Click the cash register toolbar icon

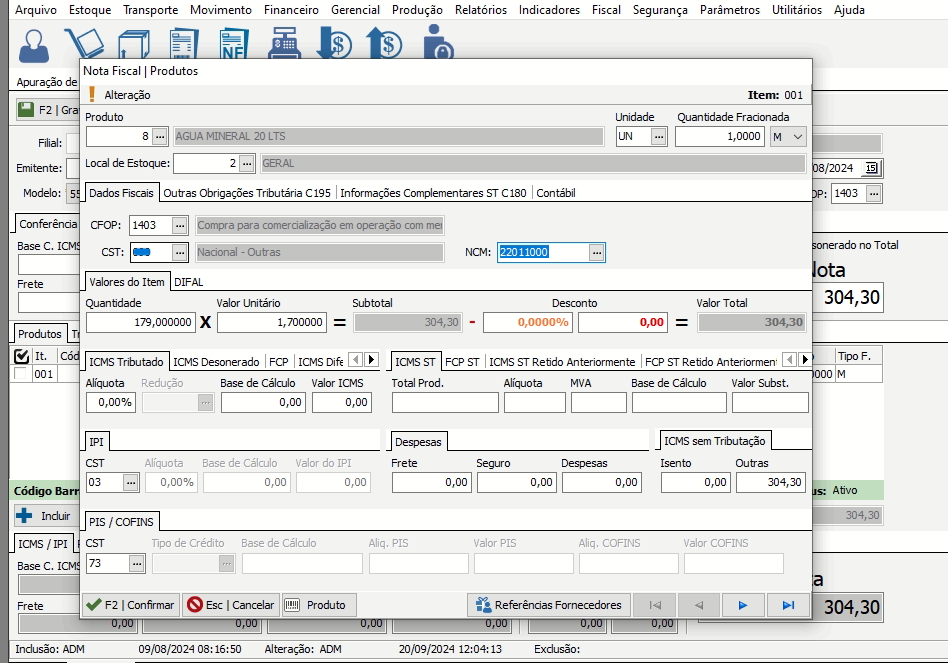[x=283, y=44]
